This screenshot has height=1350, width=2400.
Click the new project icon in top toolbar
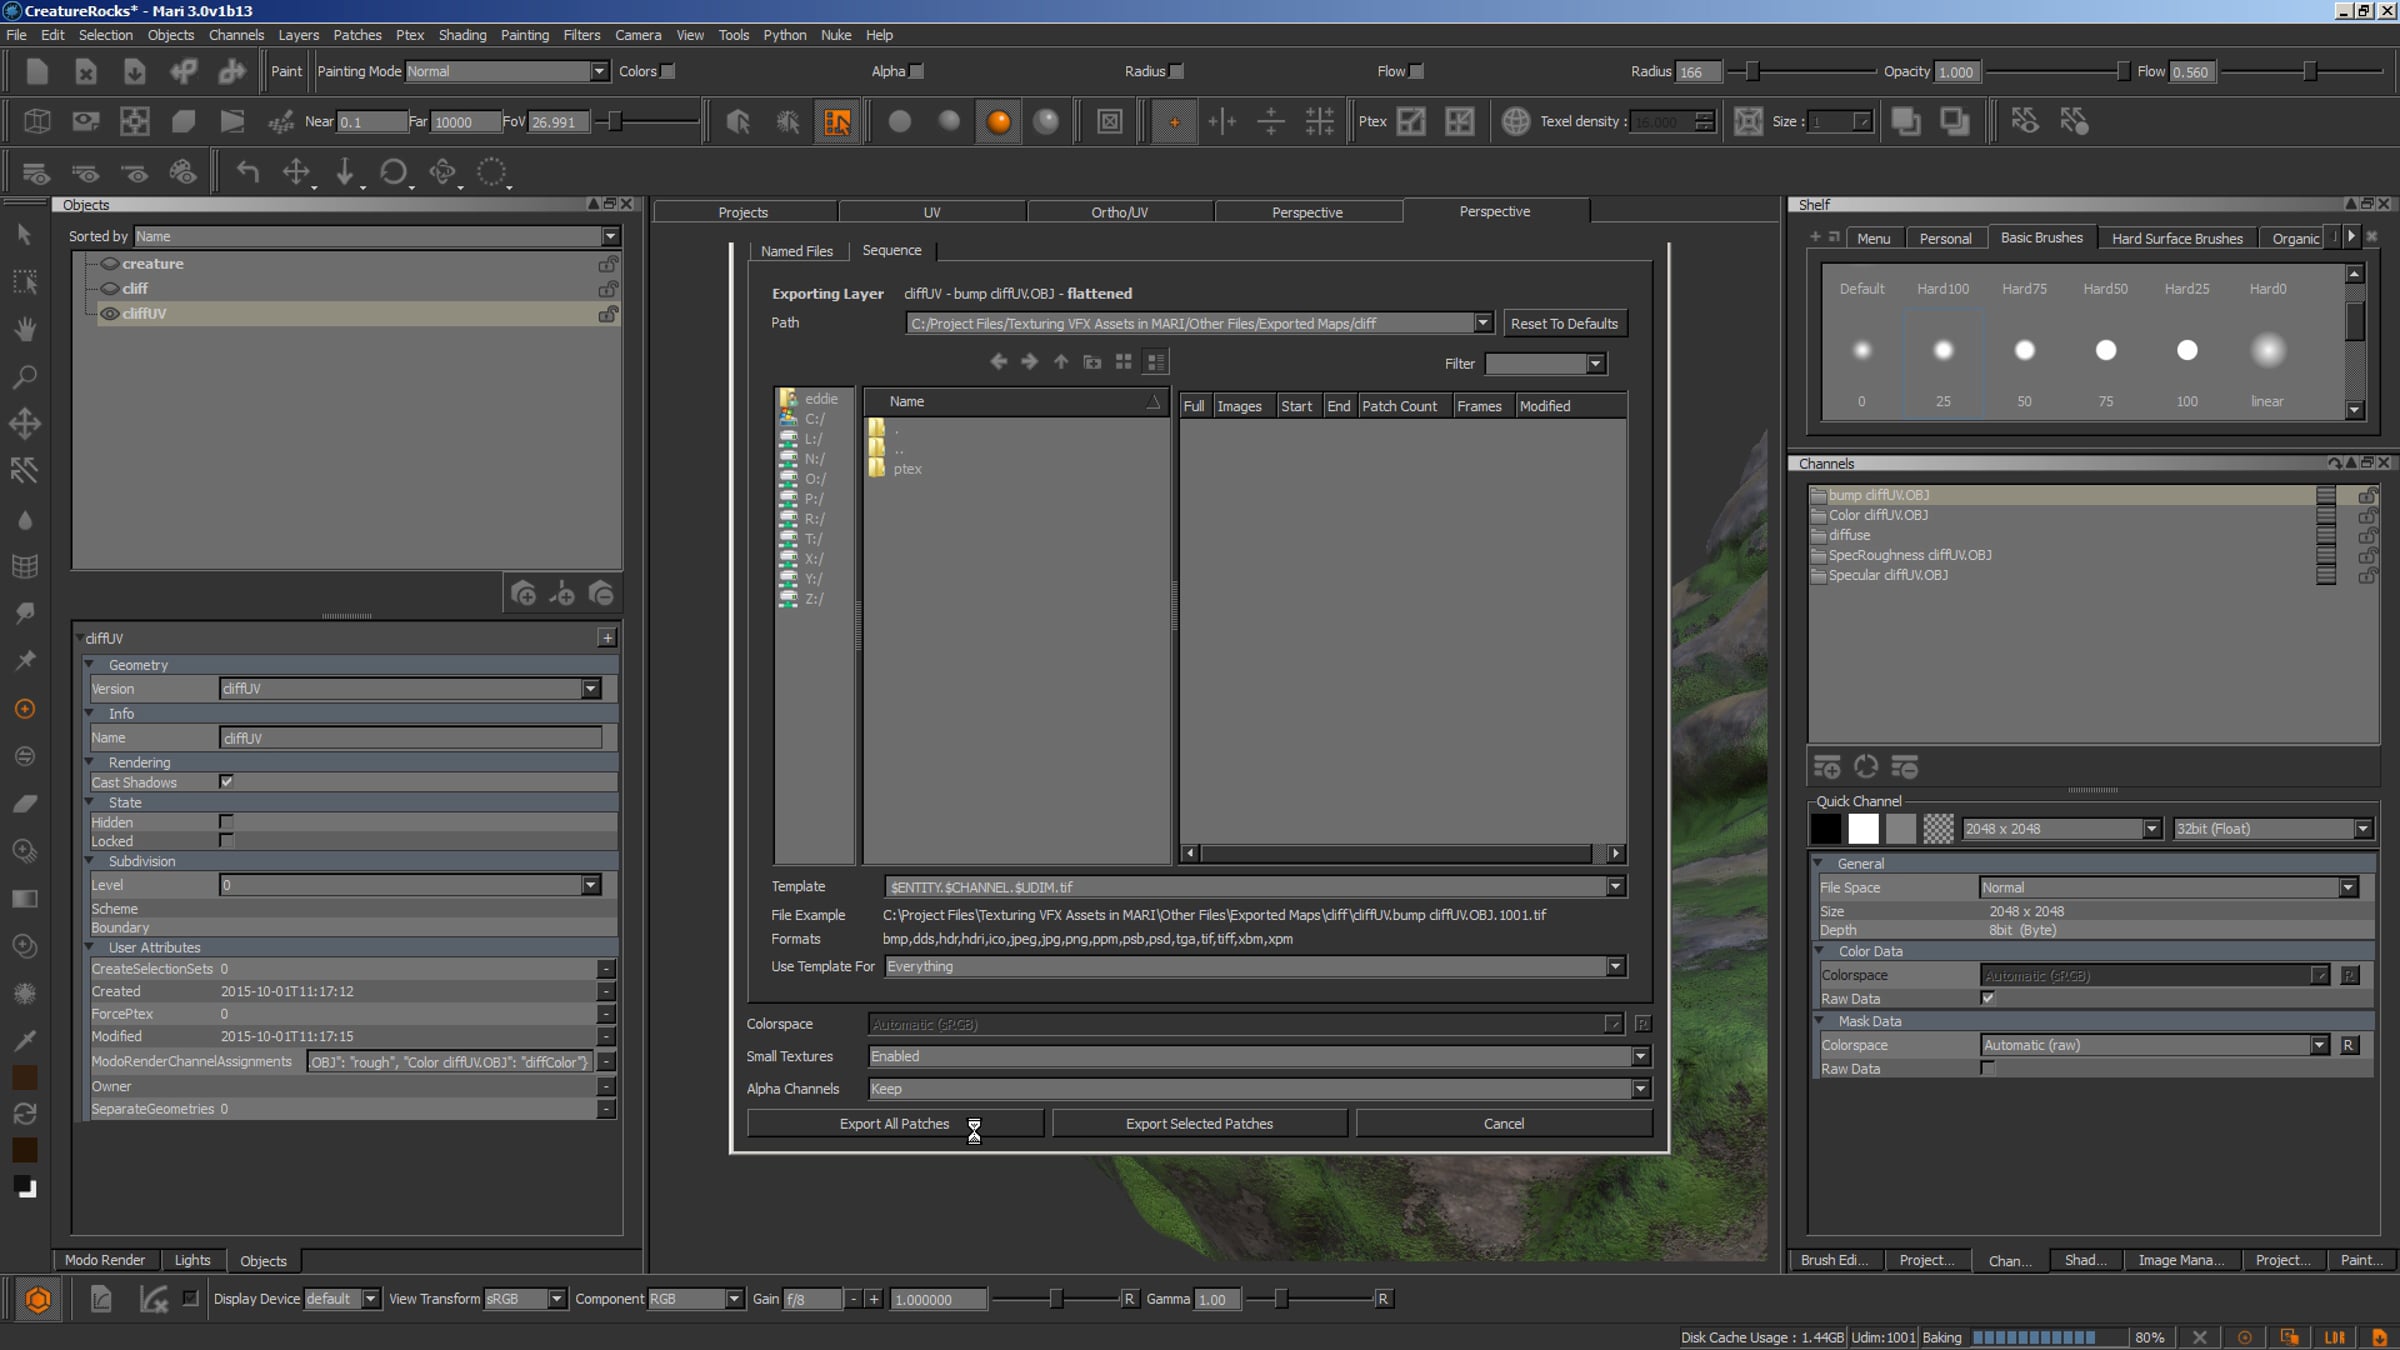(x=36, y=72)
